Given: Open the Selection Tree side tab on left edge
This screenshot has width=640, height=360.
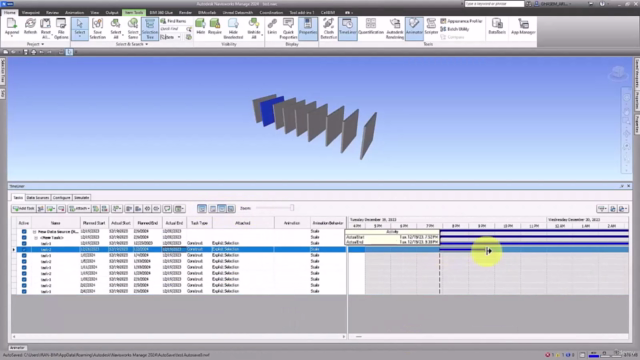Looking at the screenshot, I should tap(2, 72).
